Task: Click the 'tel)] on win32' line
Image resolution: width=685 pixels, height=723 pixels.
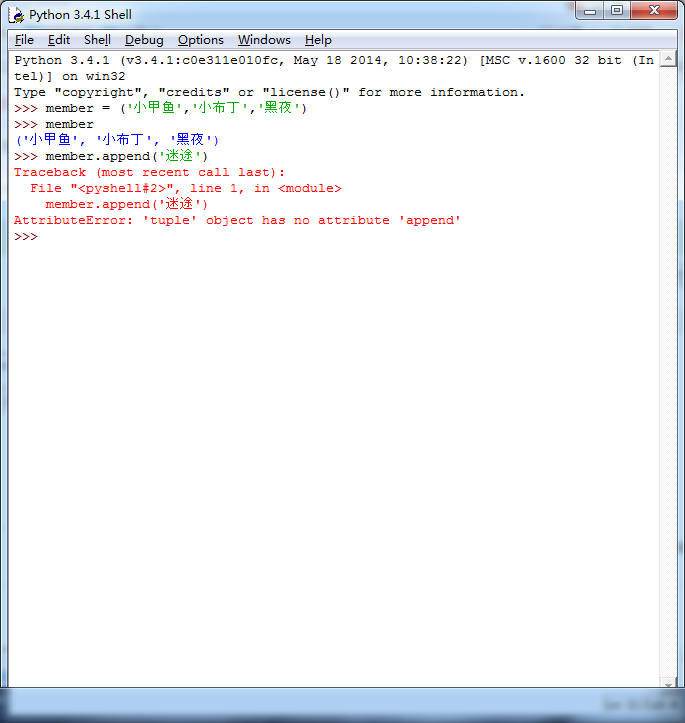Action: [x=70, y=77]
